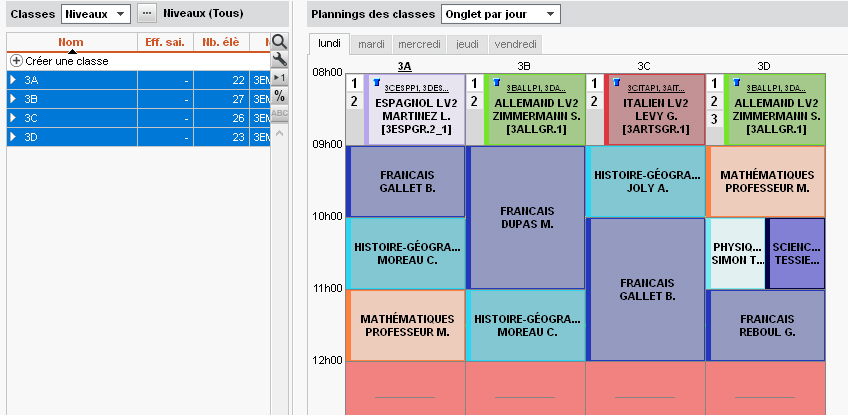Switch to the mardi tab
This screenshot has height=415, width=848.
(x=372, y=44)
